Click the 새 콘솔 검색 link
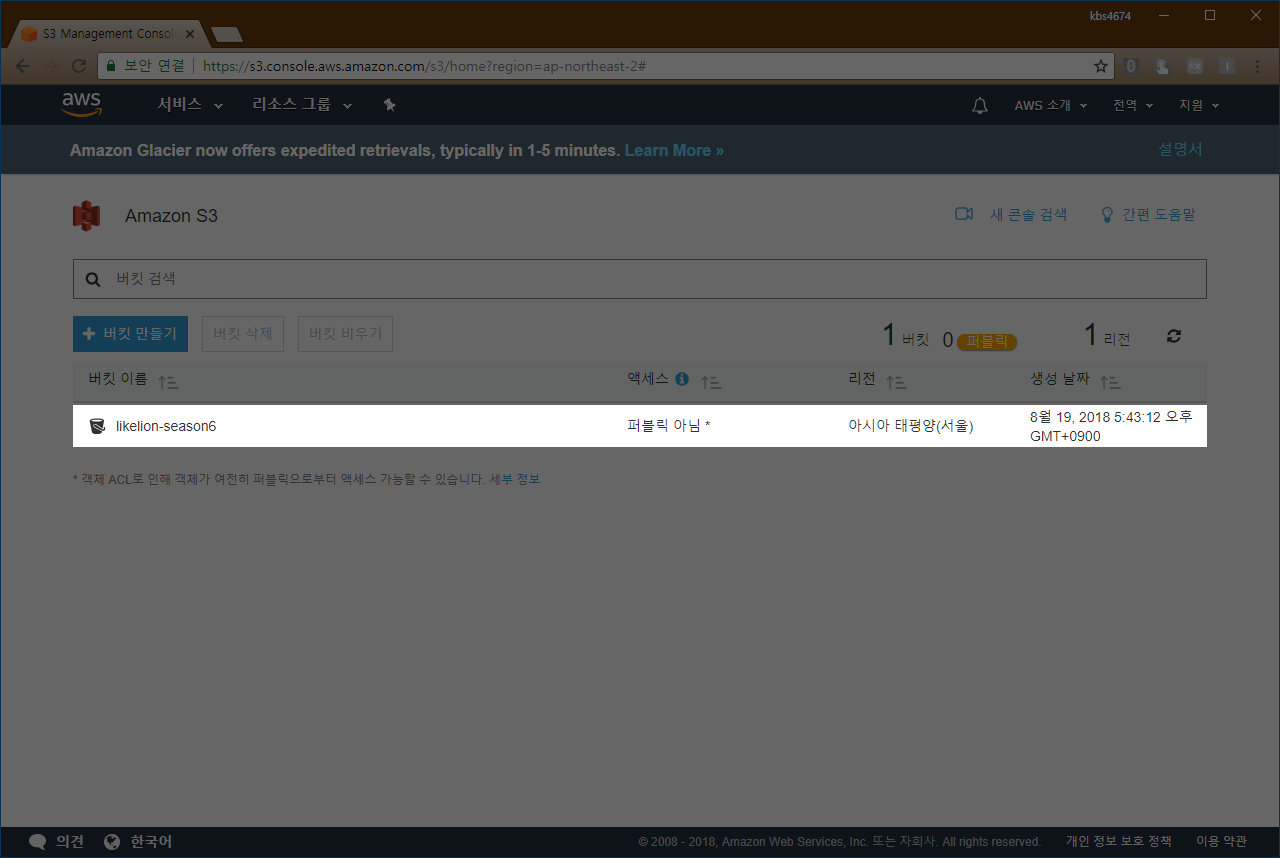 pos(1028,214)
